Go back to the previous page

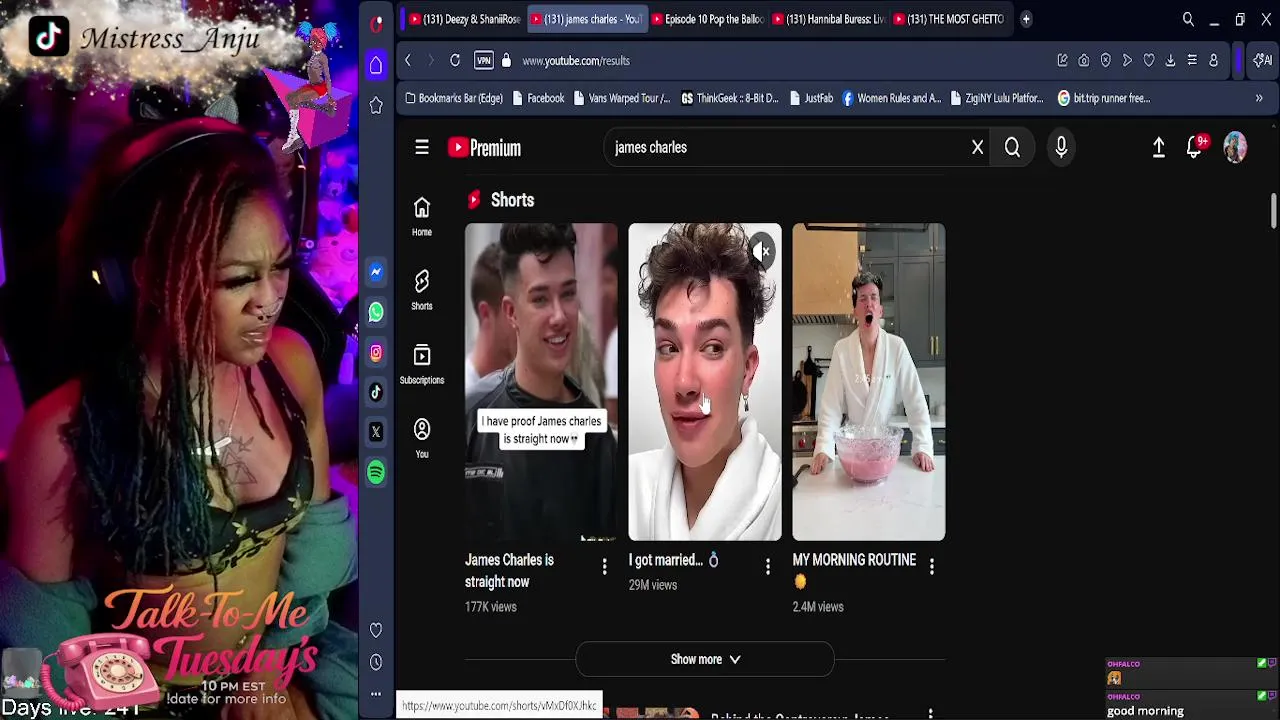(x=408, y=61)
